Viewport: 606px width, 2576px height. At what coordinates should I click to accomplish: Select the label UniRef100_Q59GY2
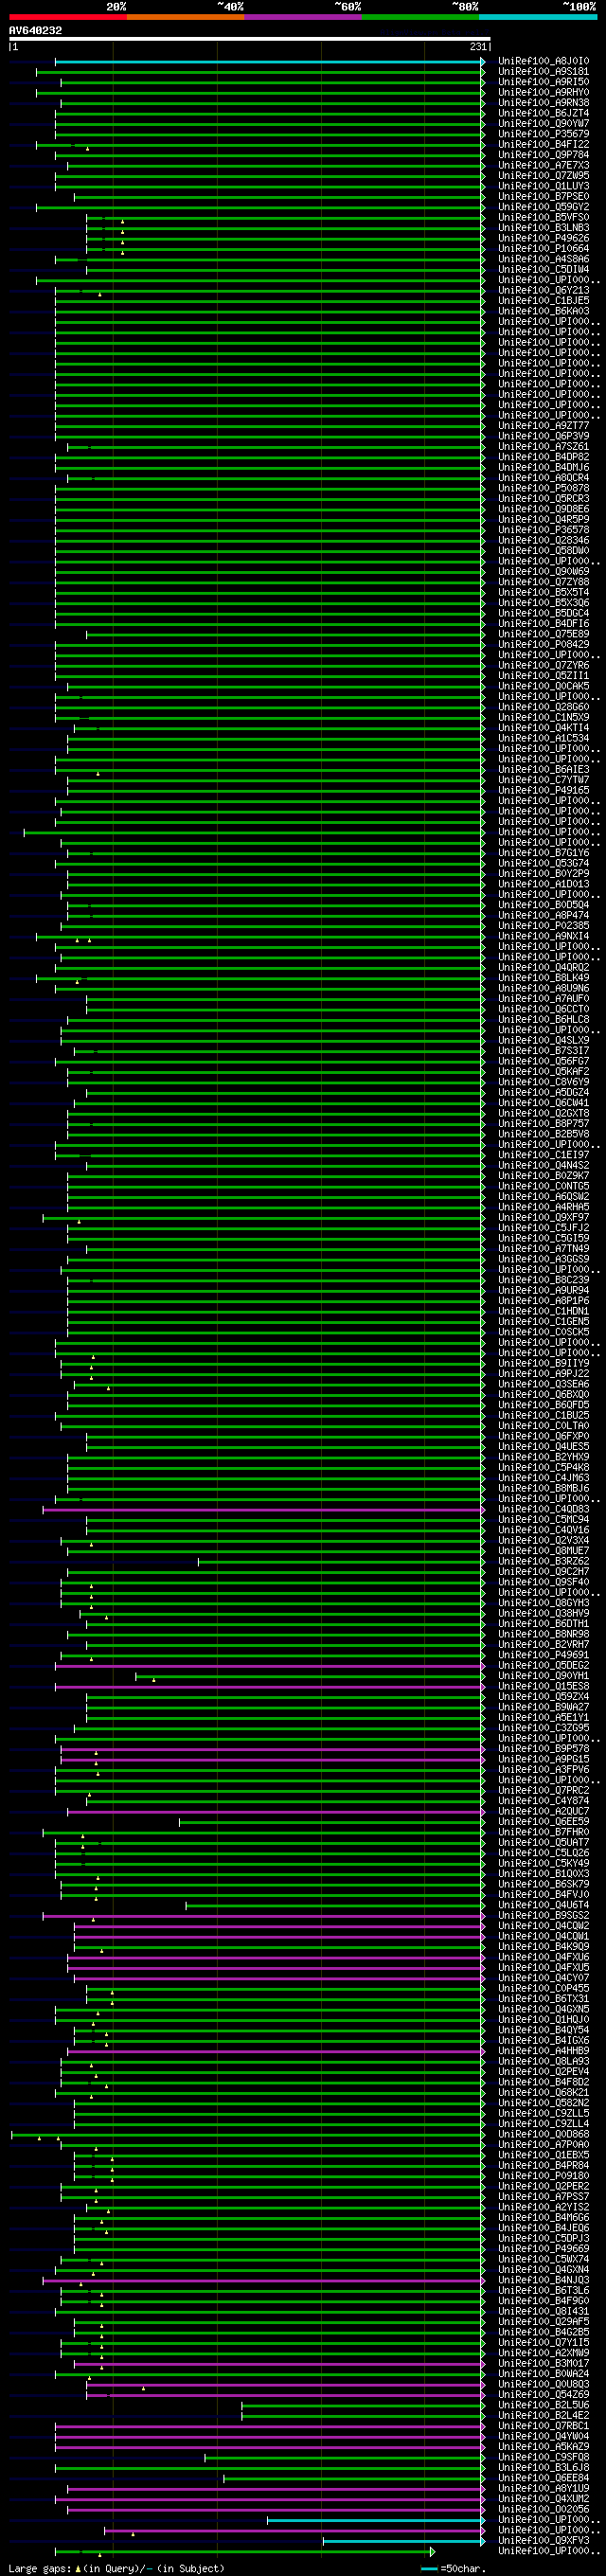544,207
